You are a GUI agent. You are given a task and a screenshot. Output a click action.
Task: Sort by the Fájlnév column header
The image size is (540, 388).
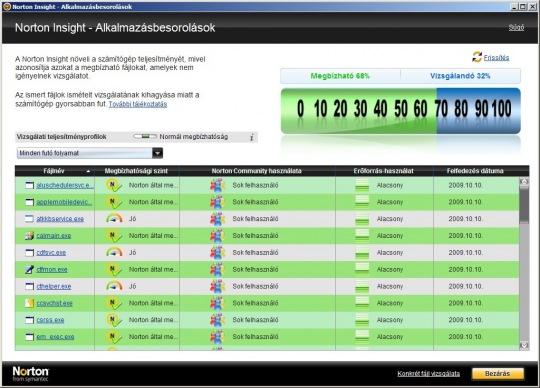tap(54, 171)
